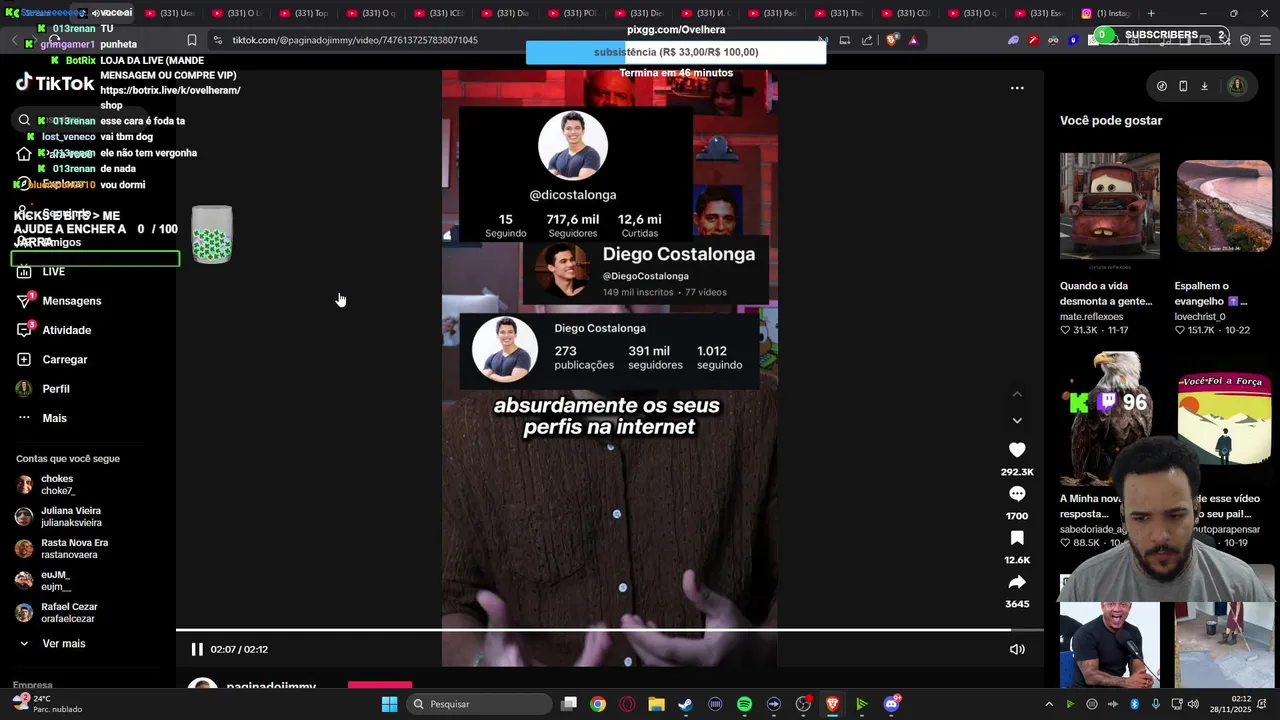Expand followed accounts with Ver mais
Viewport: 1280px width, 720px height.
click(x=63, y=644)
